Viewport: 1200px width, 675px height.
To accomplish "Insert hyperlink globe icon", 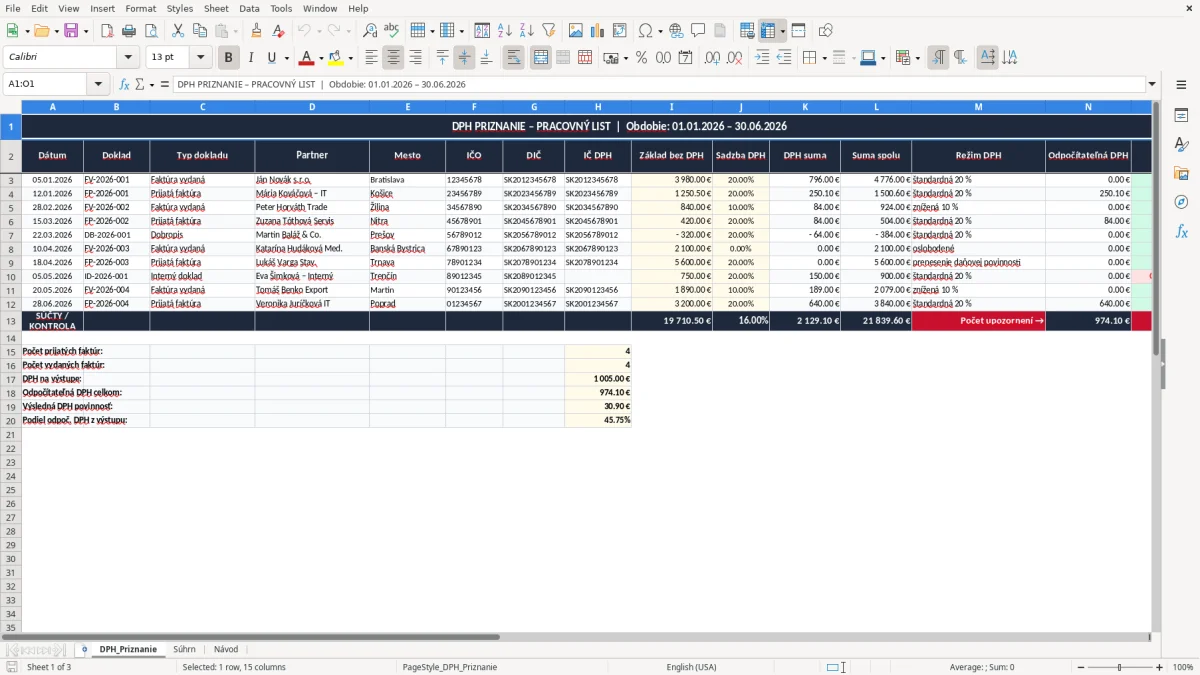I will pyautogui.click(x=676, y=31).
